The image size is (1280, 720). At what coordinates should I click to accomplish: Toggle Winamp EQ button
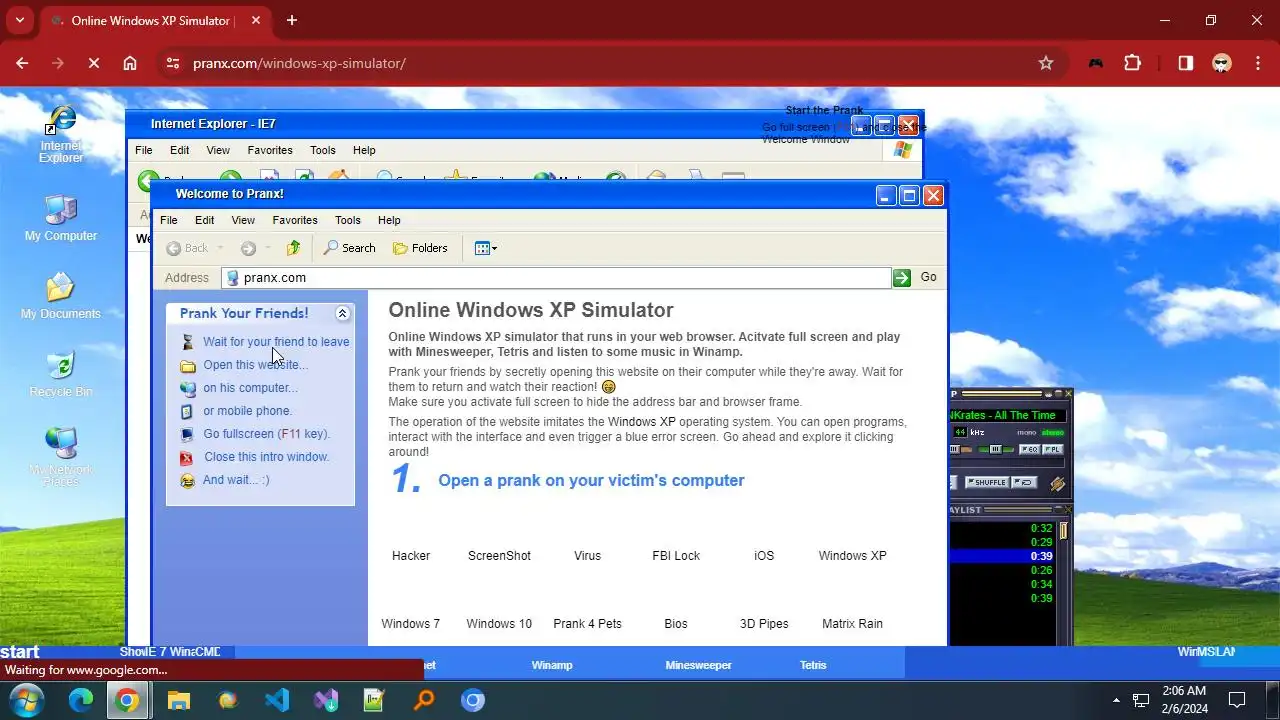1030,449
